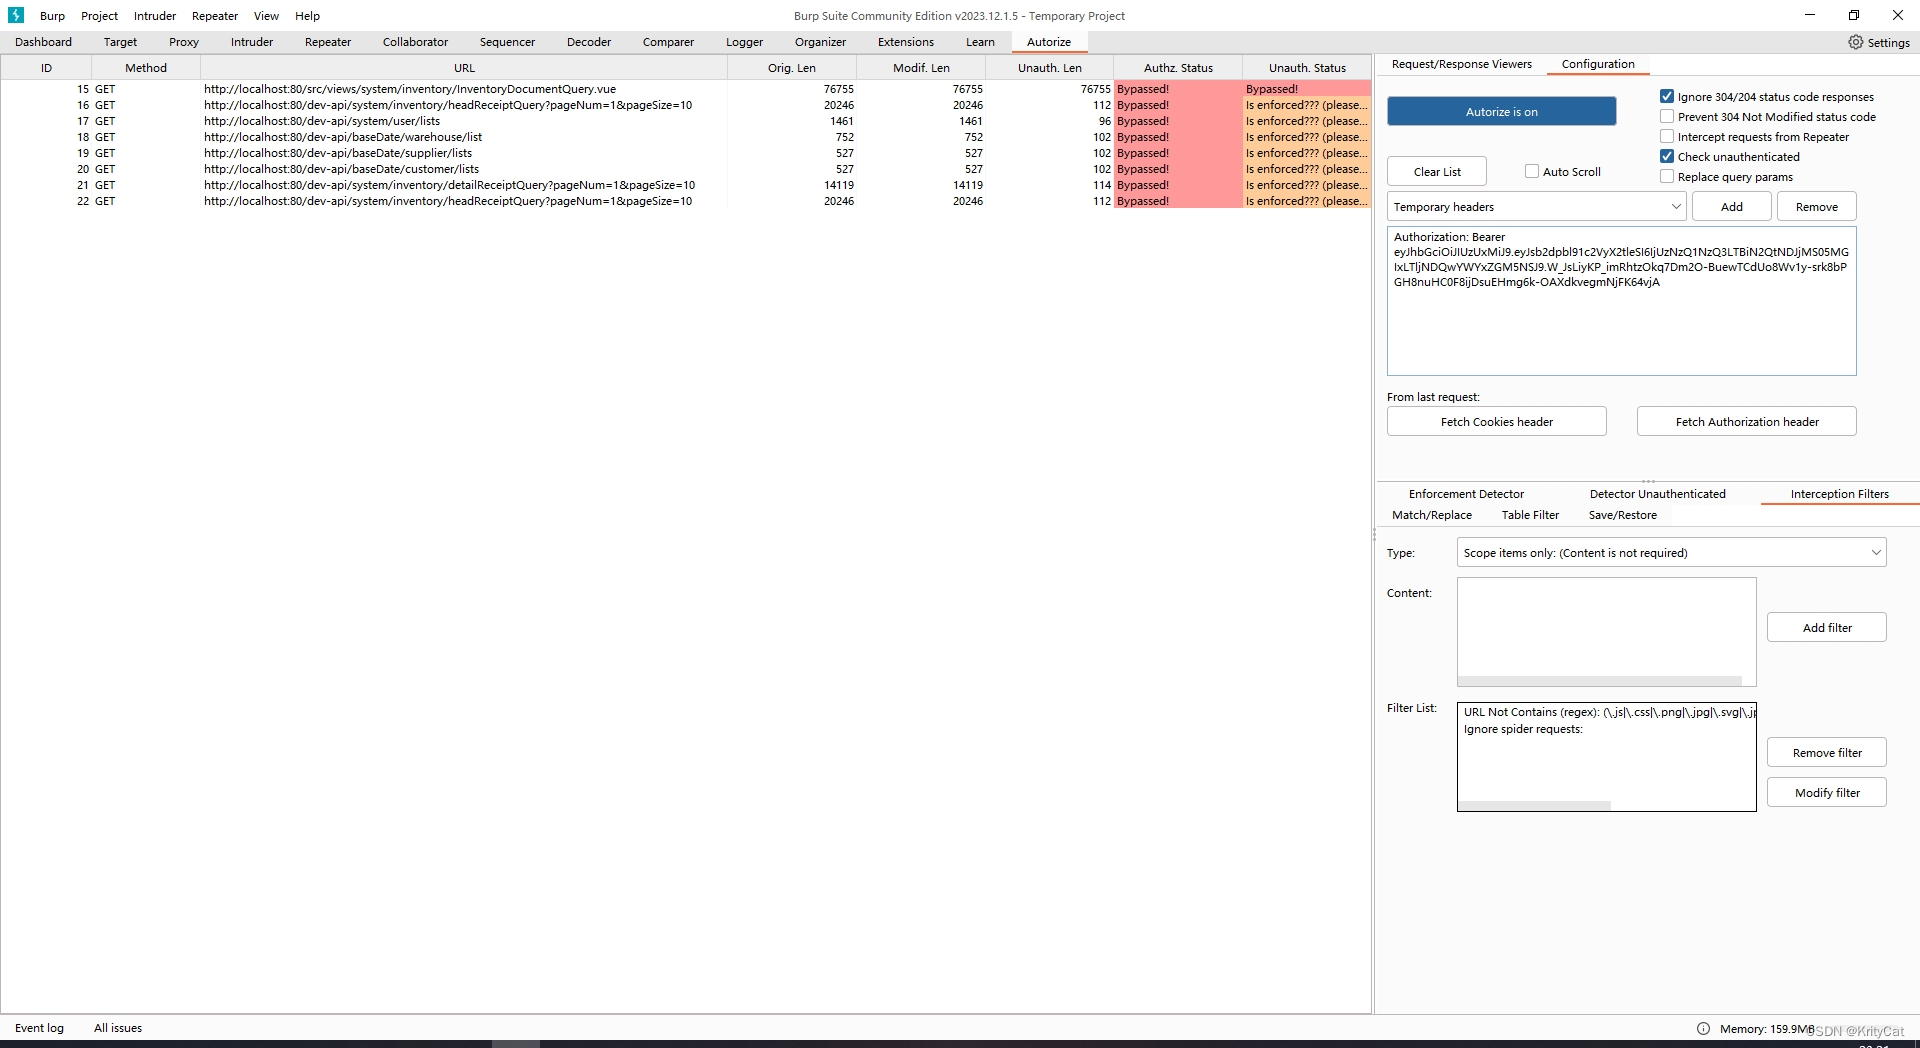Click the Remove header button

point(1817,207)
